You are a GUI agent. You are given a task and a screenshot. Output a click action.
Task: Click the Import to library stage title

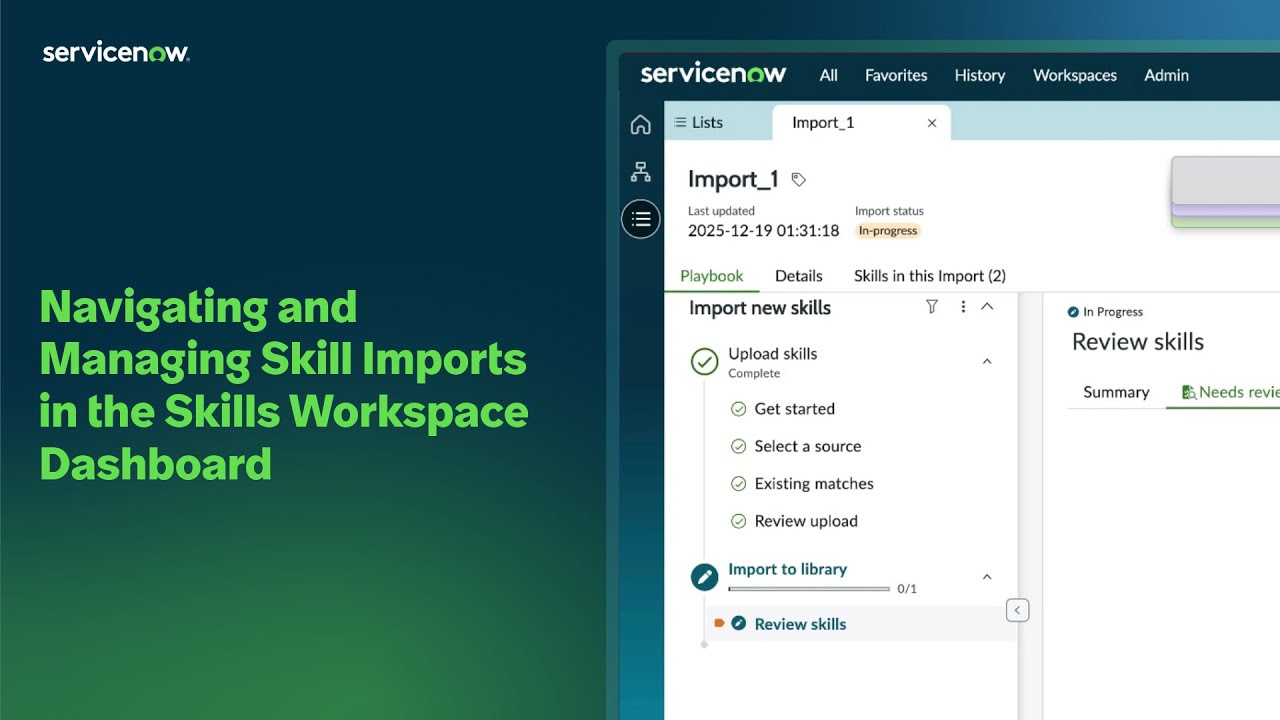pos(788,569)
